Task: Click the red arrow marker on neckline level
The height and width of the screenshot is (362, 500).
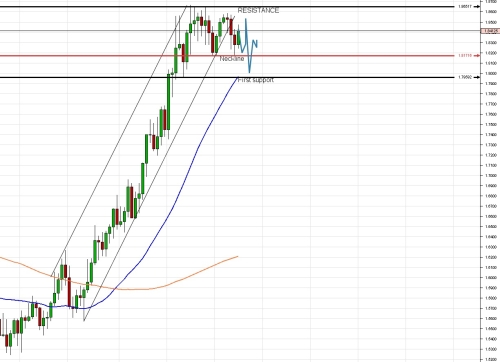Action: click(x=477, y=55)
